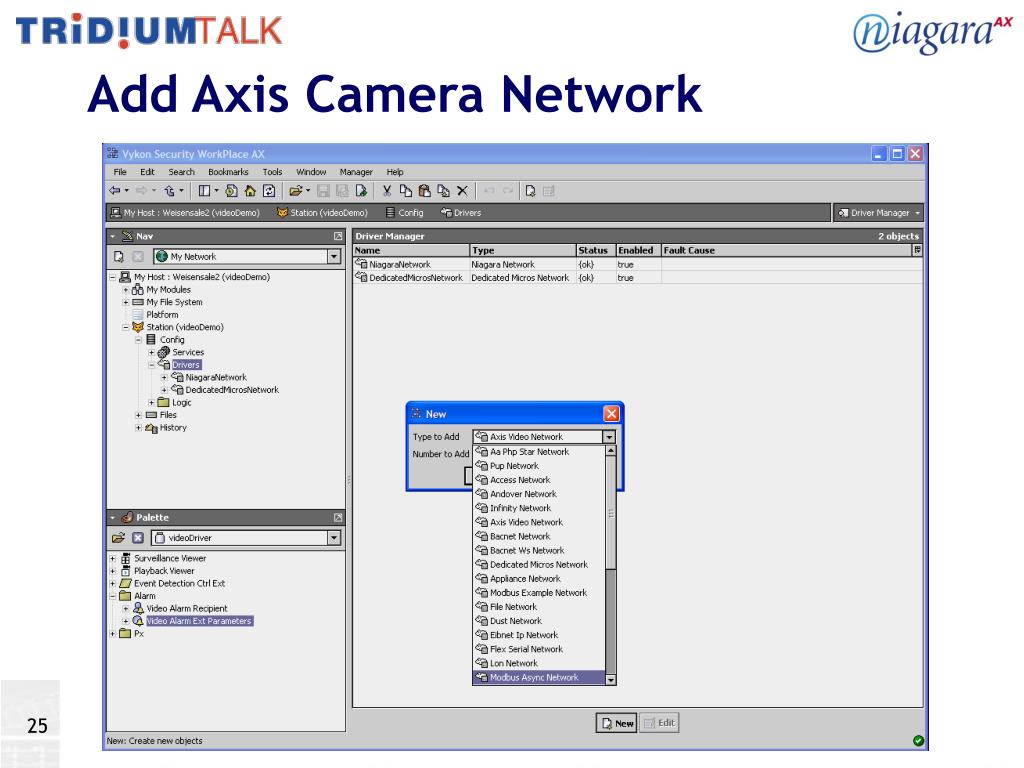Click the Cut scissors icon
The width and height of the screenshot is (1024, 768).
pos(387,191)
